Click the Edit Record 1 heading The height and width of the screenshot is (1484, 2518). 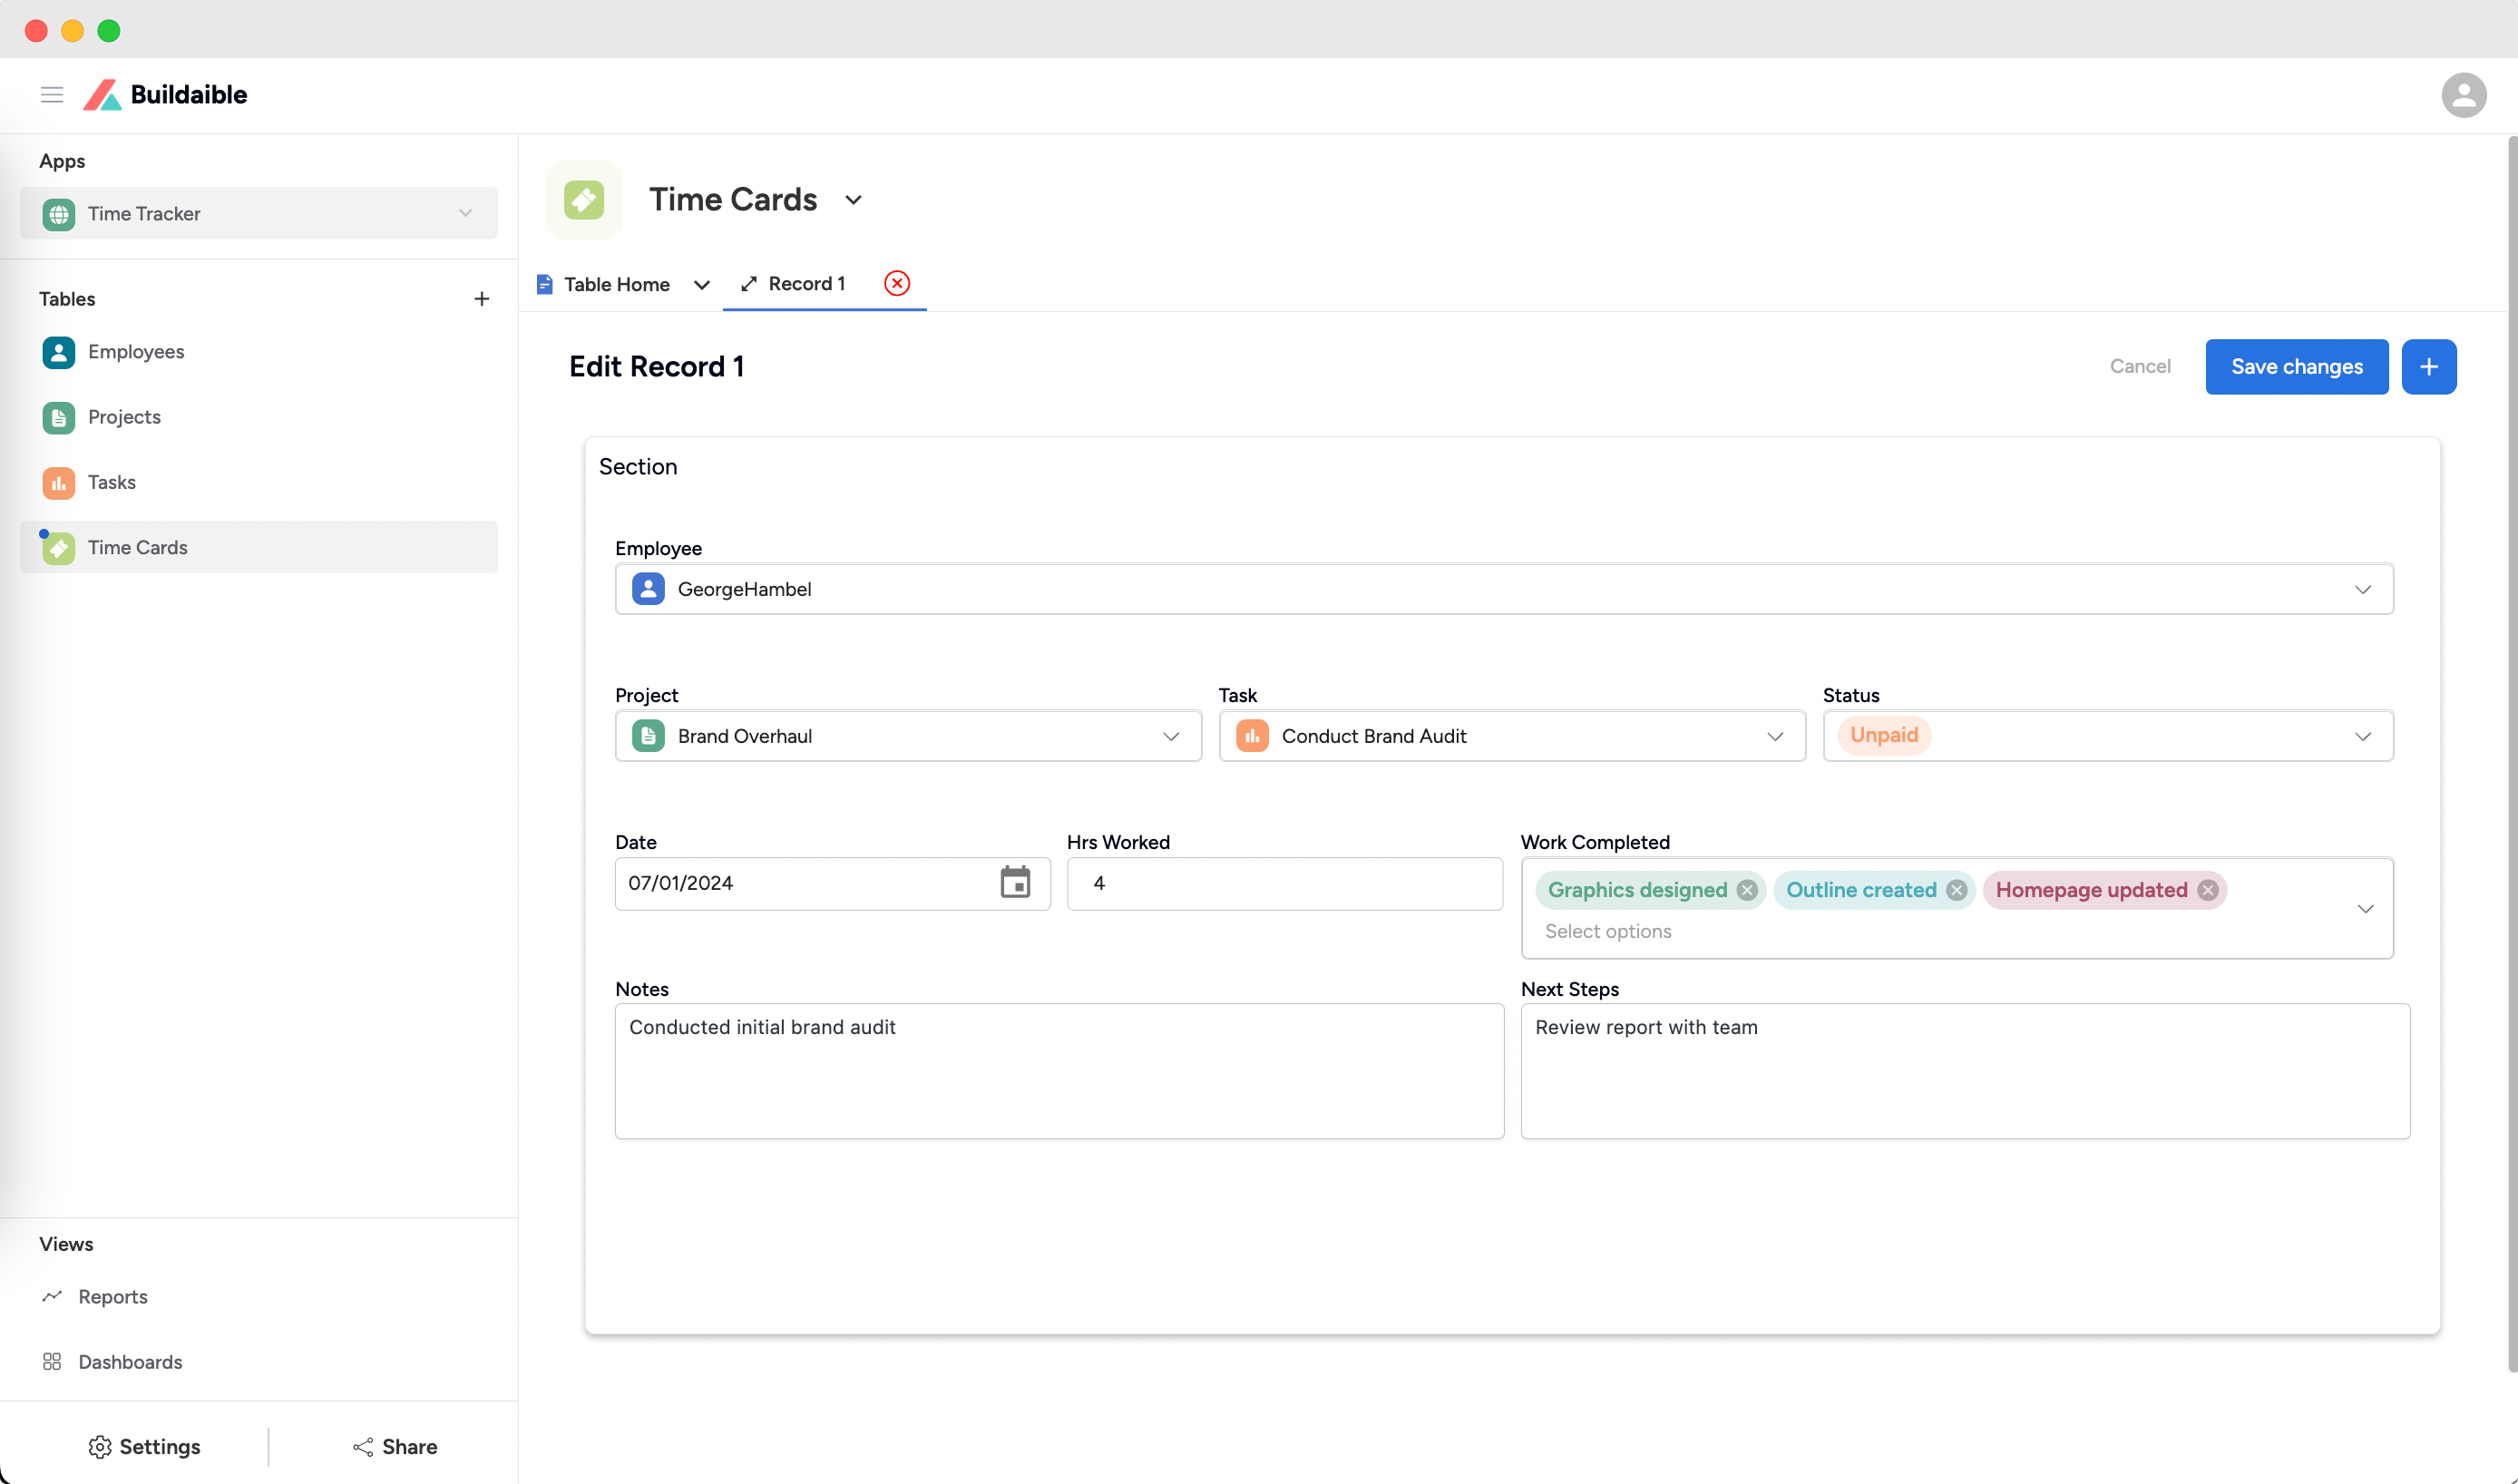point(656,367)
